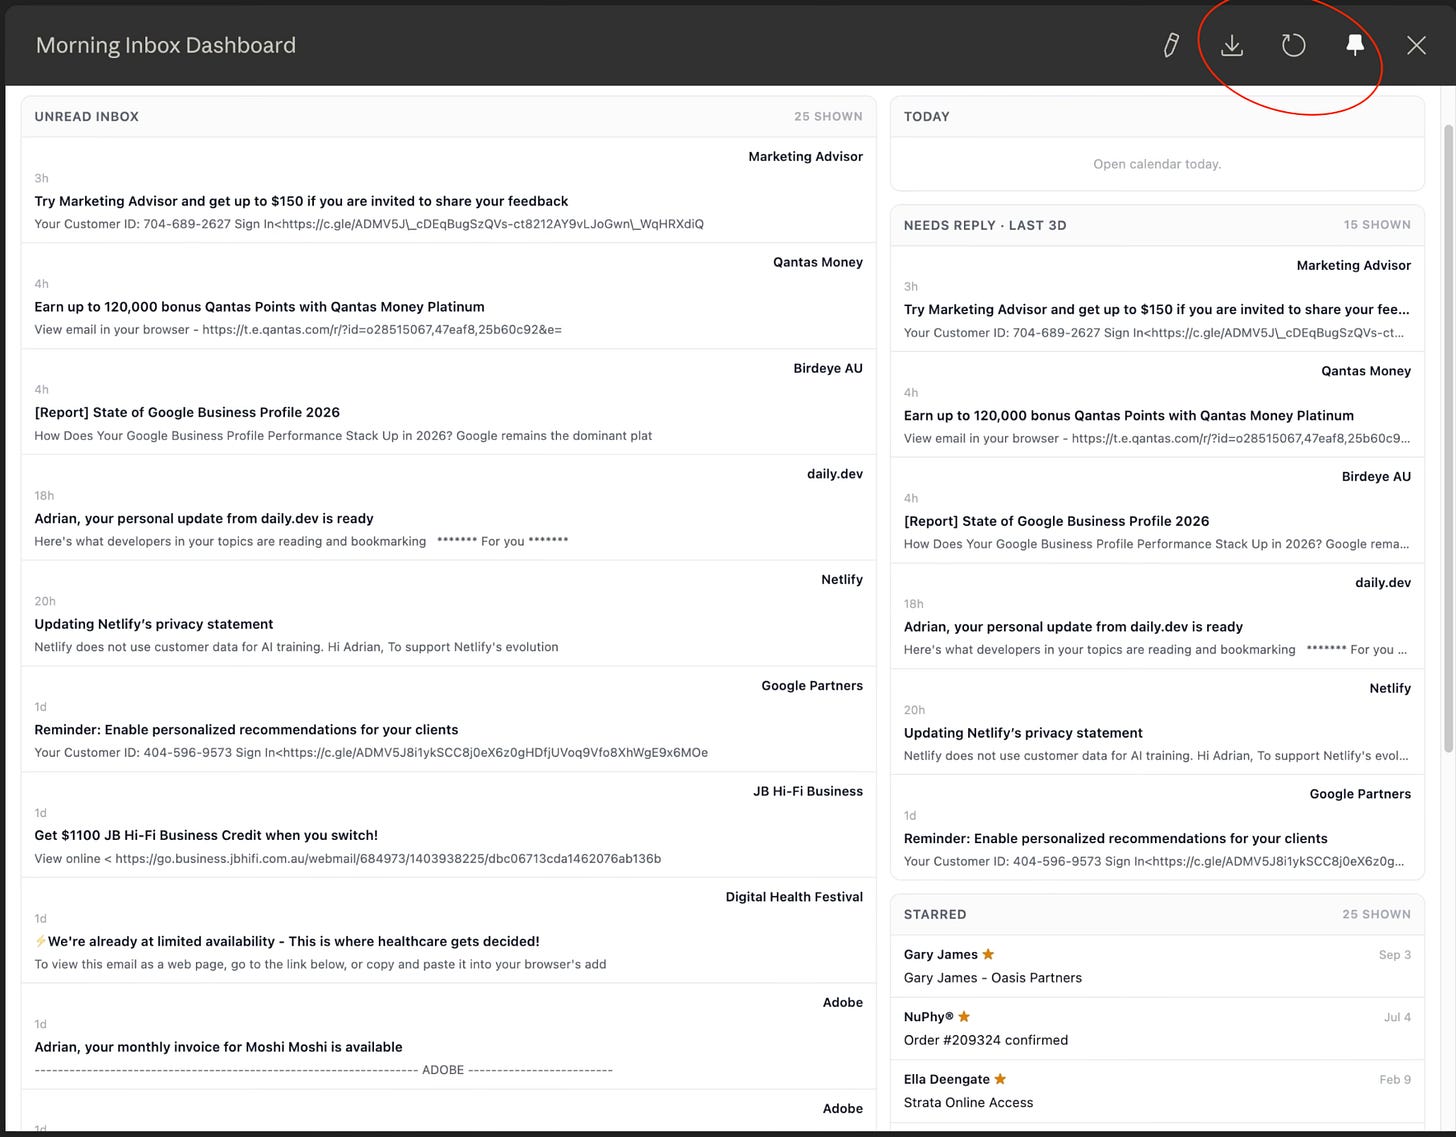Screen dimensions: 1456x1137
Task: Click the 'UNREAD INBOX' section header
Action: coord(87,116)
